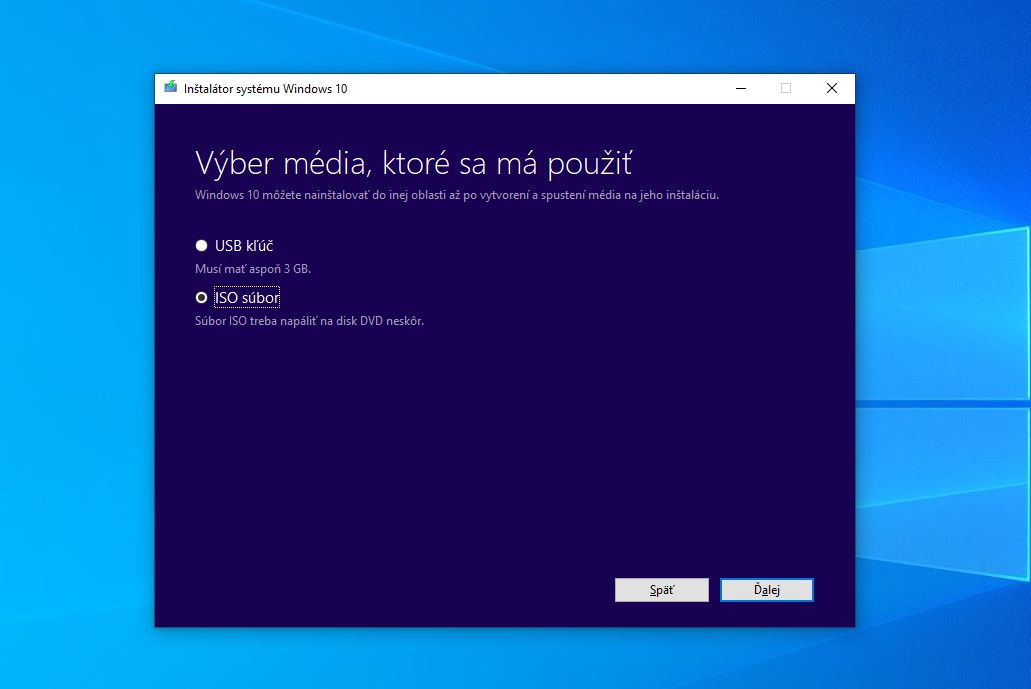Viewport: 1031px width, 689px height.
Task: Click the window title 'Inštalátor systému Windows 10'
Action: [x=266, y=89]
